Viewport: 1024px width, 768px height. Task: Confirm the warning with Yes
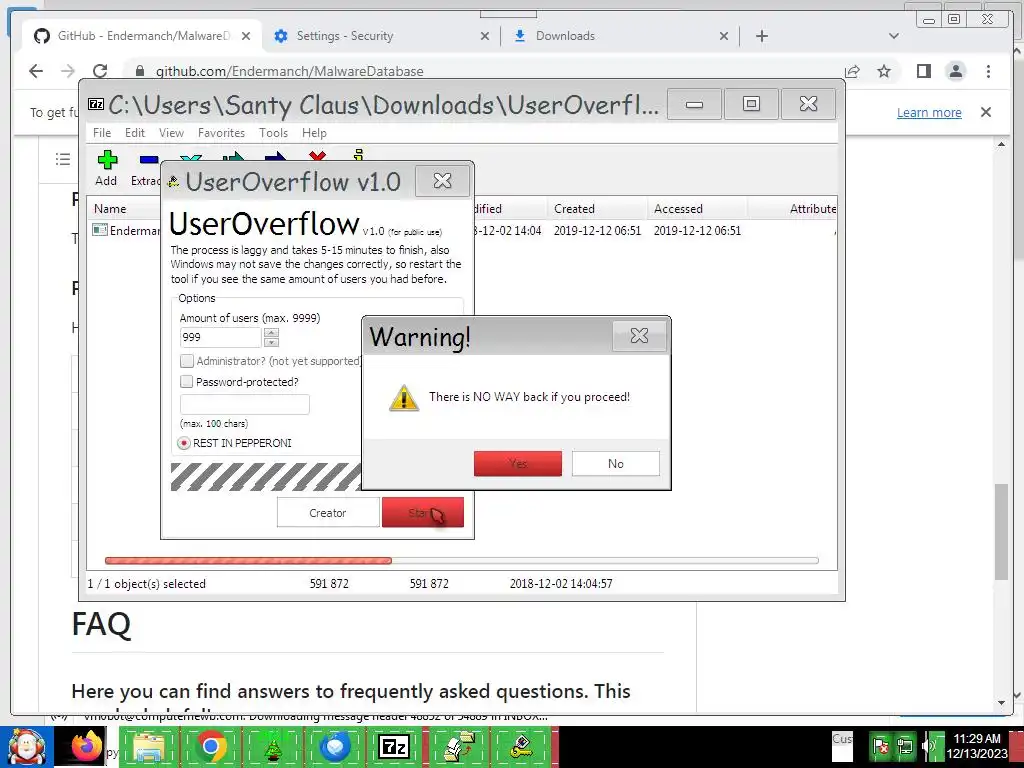point(518,464)
